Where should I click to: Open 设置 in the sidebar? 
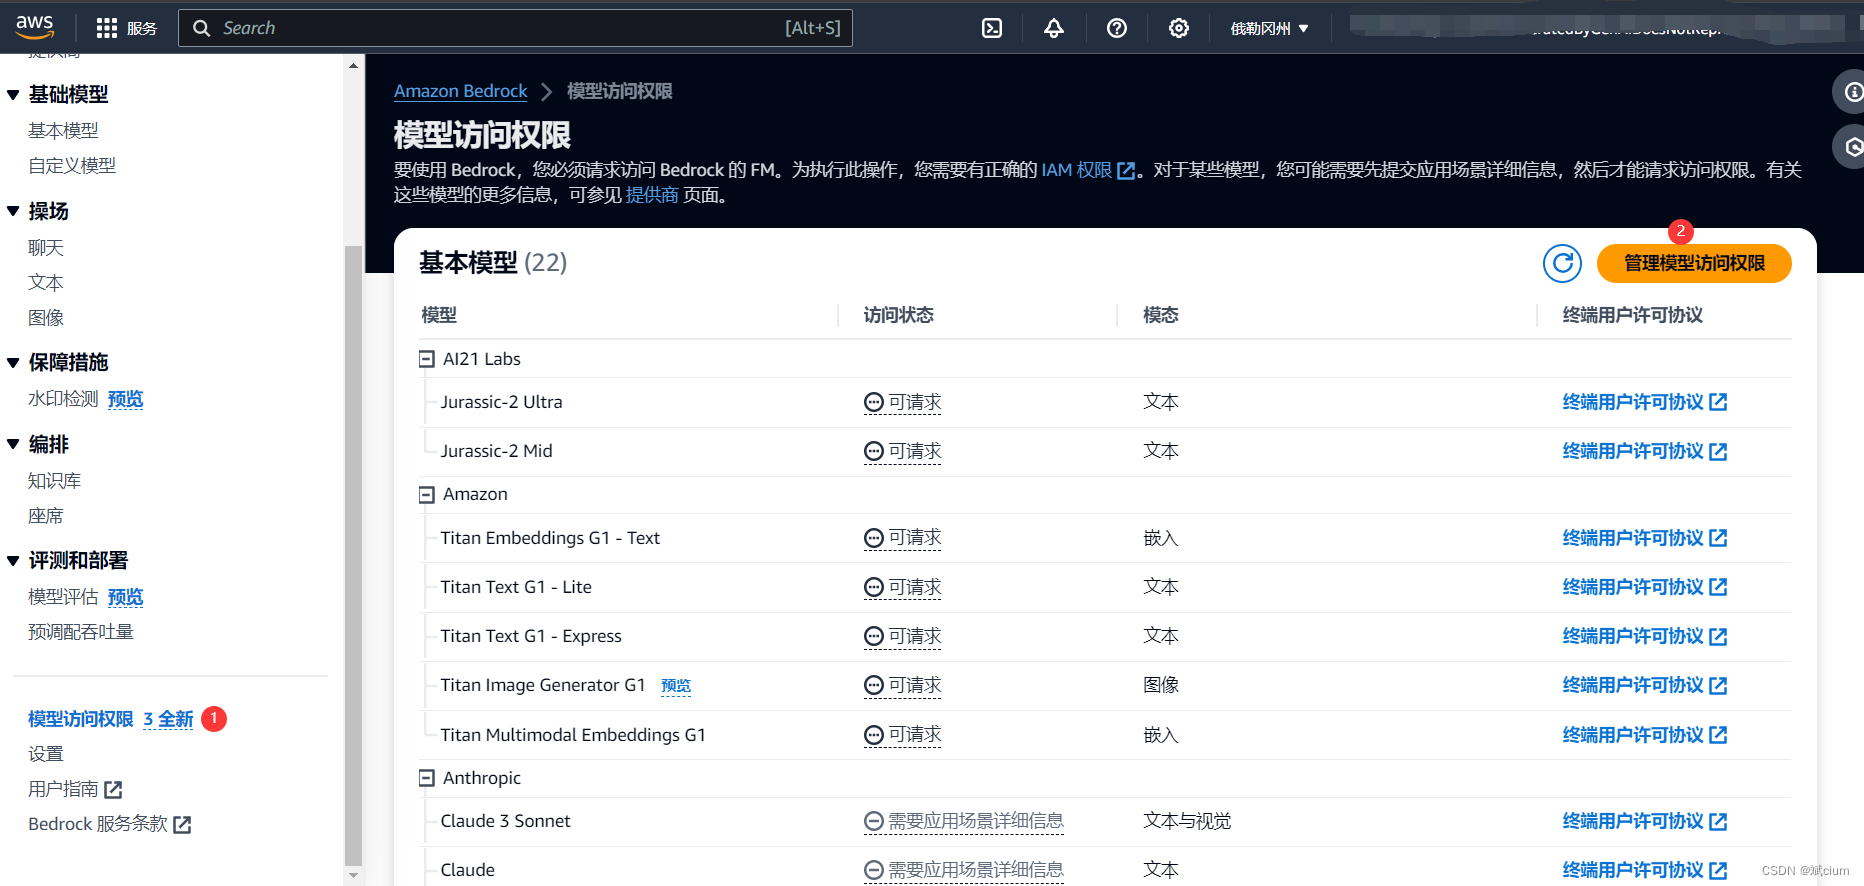(46, 754)
